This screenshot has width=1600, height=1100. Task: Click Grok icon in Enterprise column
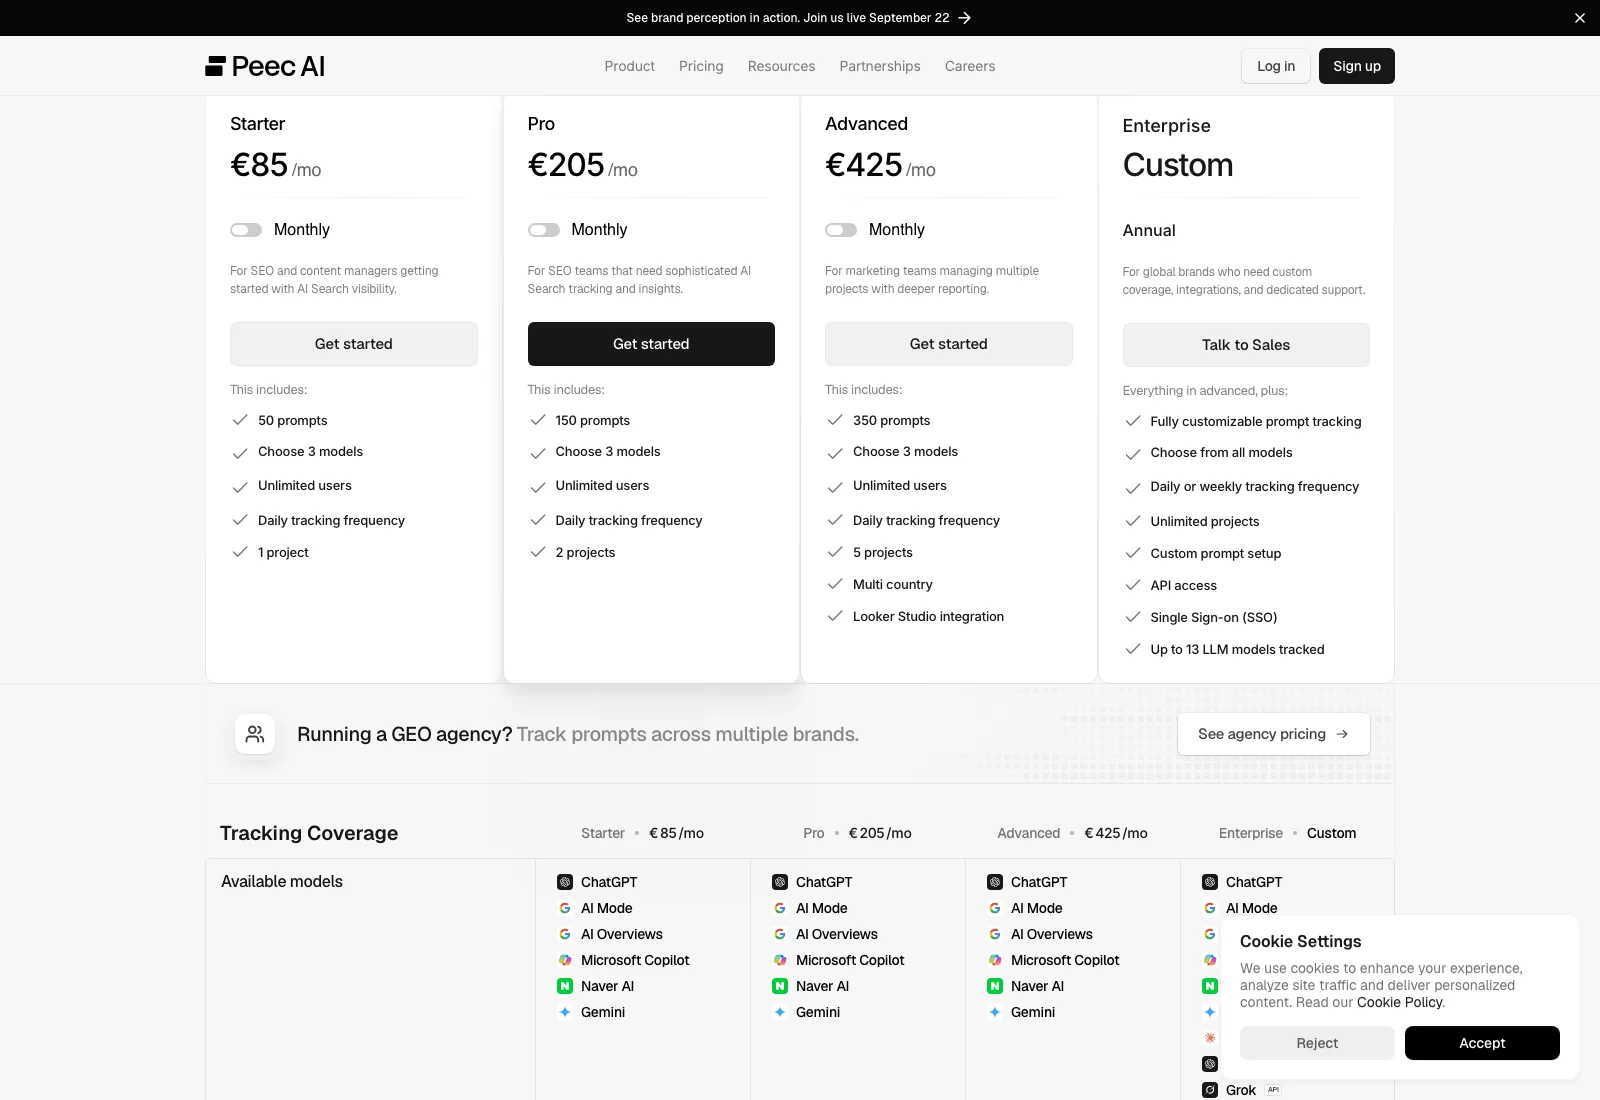point(1210,1090)
